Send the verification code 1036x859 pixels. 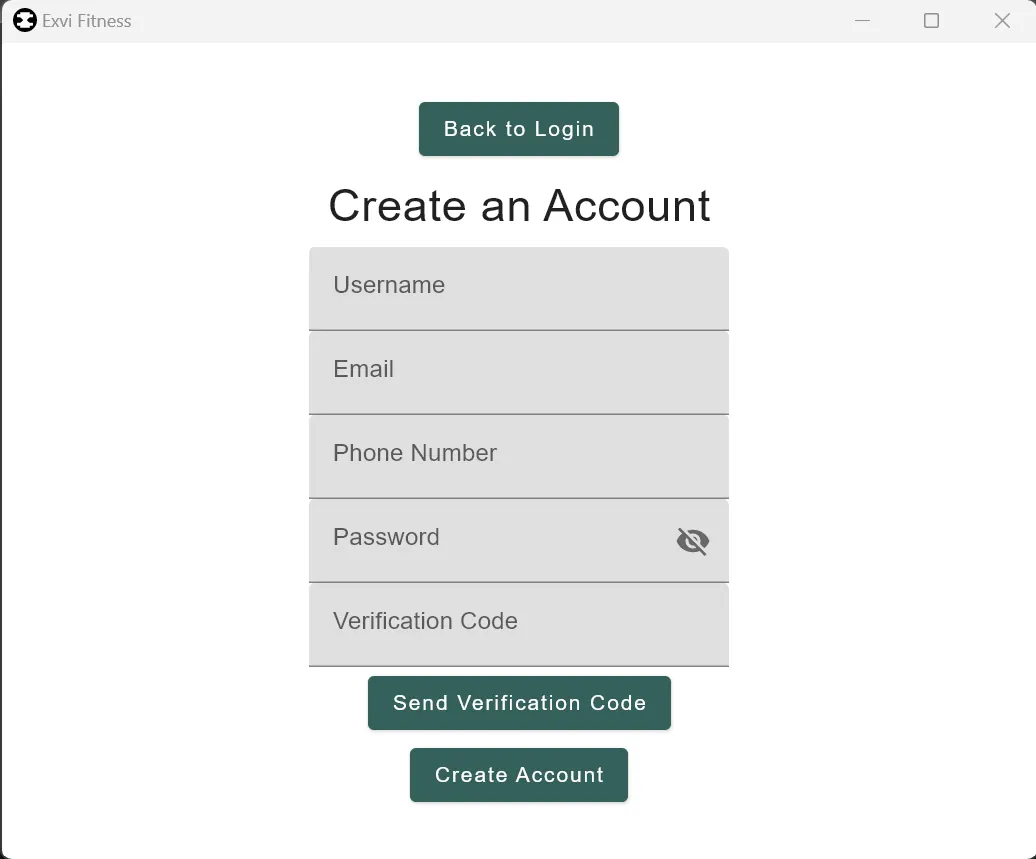click(519, 703)
